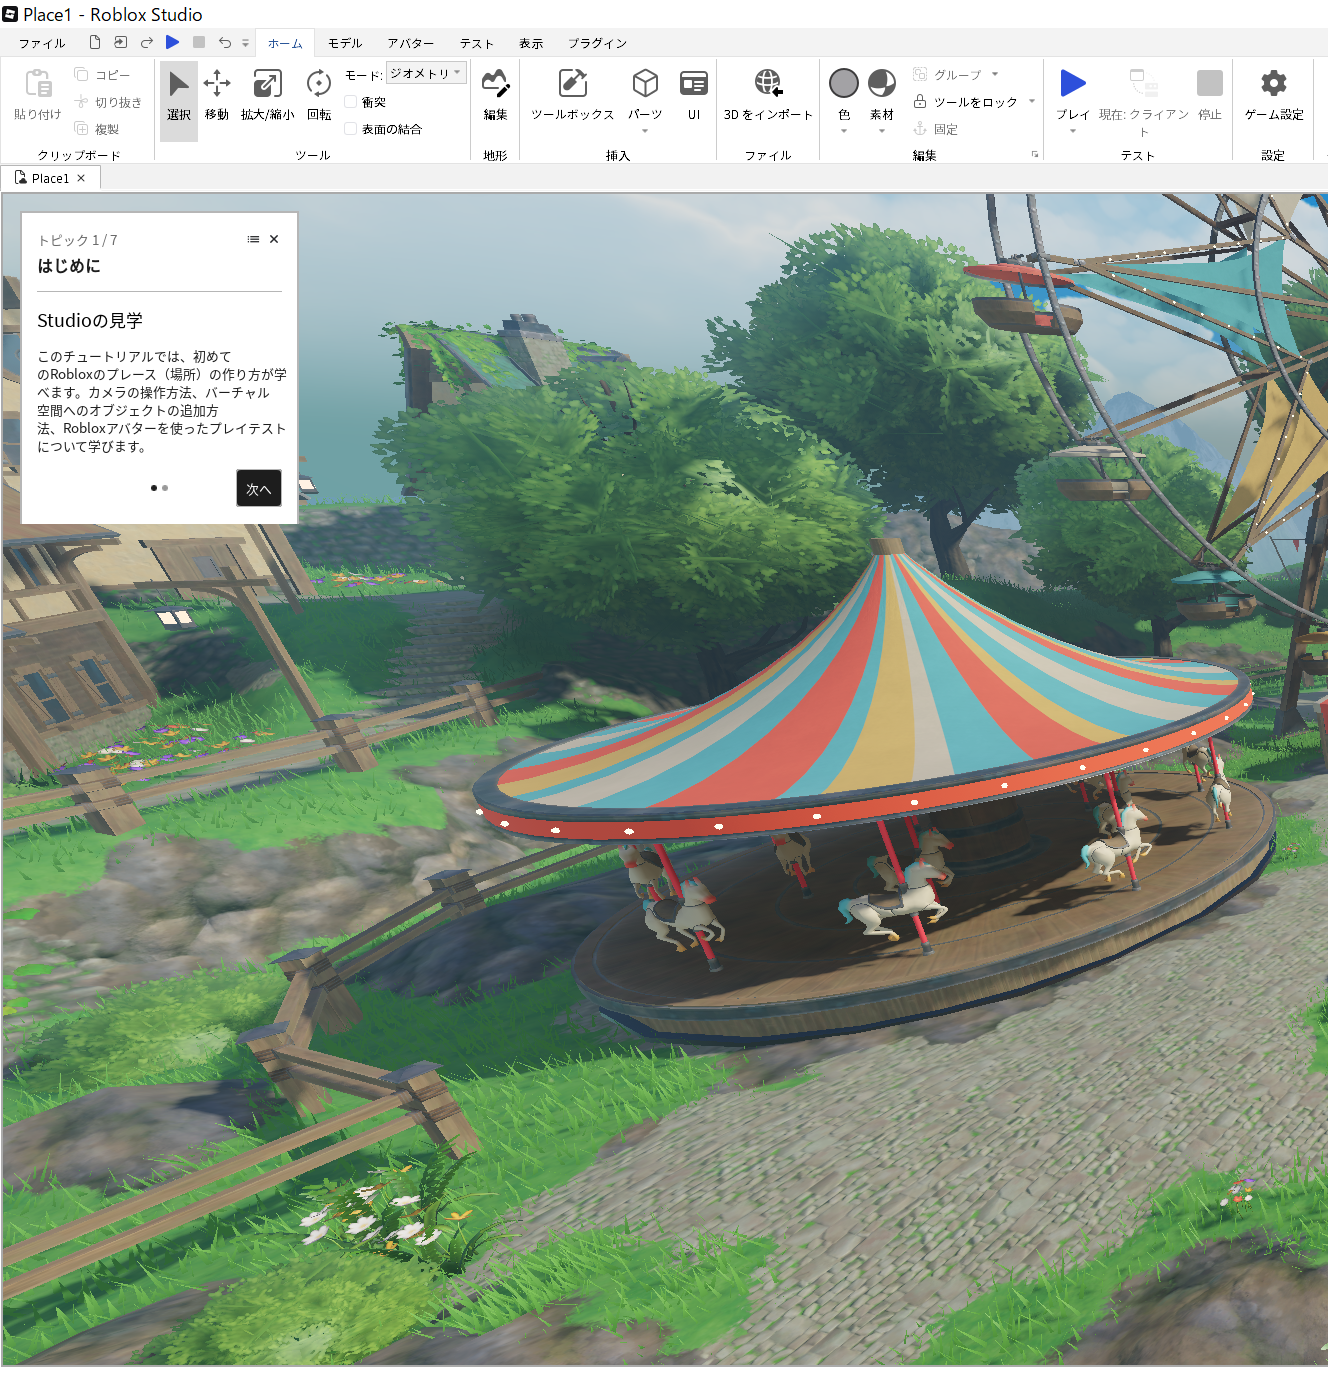
Task: Click the new file icon in quick access bar
Action: click(95, 42)
